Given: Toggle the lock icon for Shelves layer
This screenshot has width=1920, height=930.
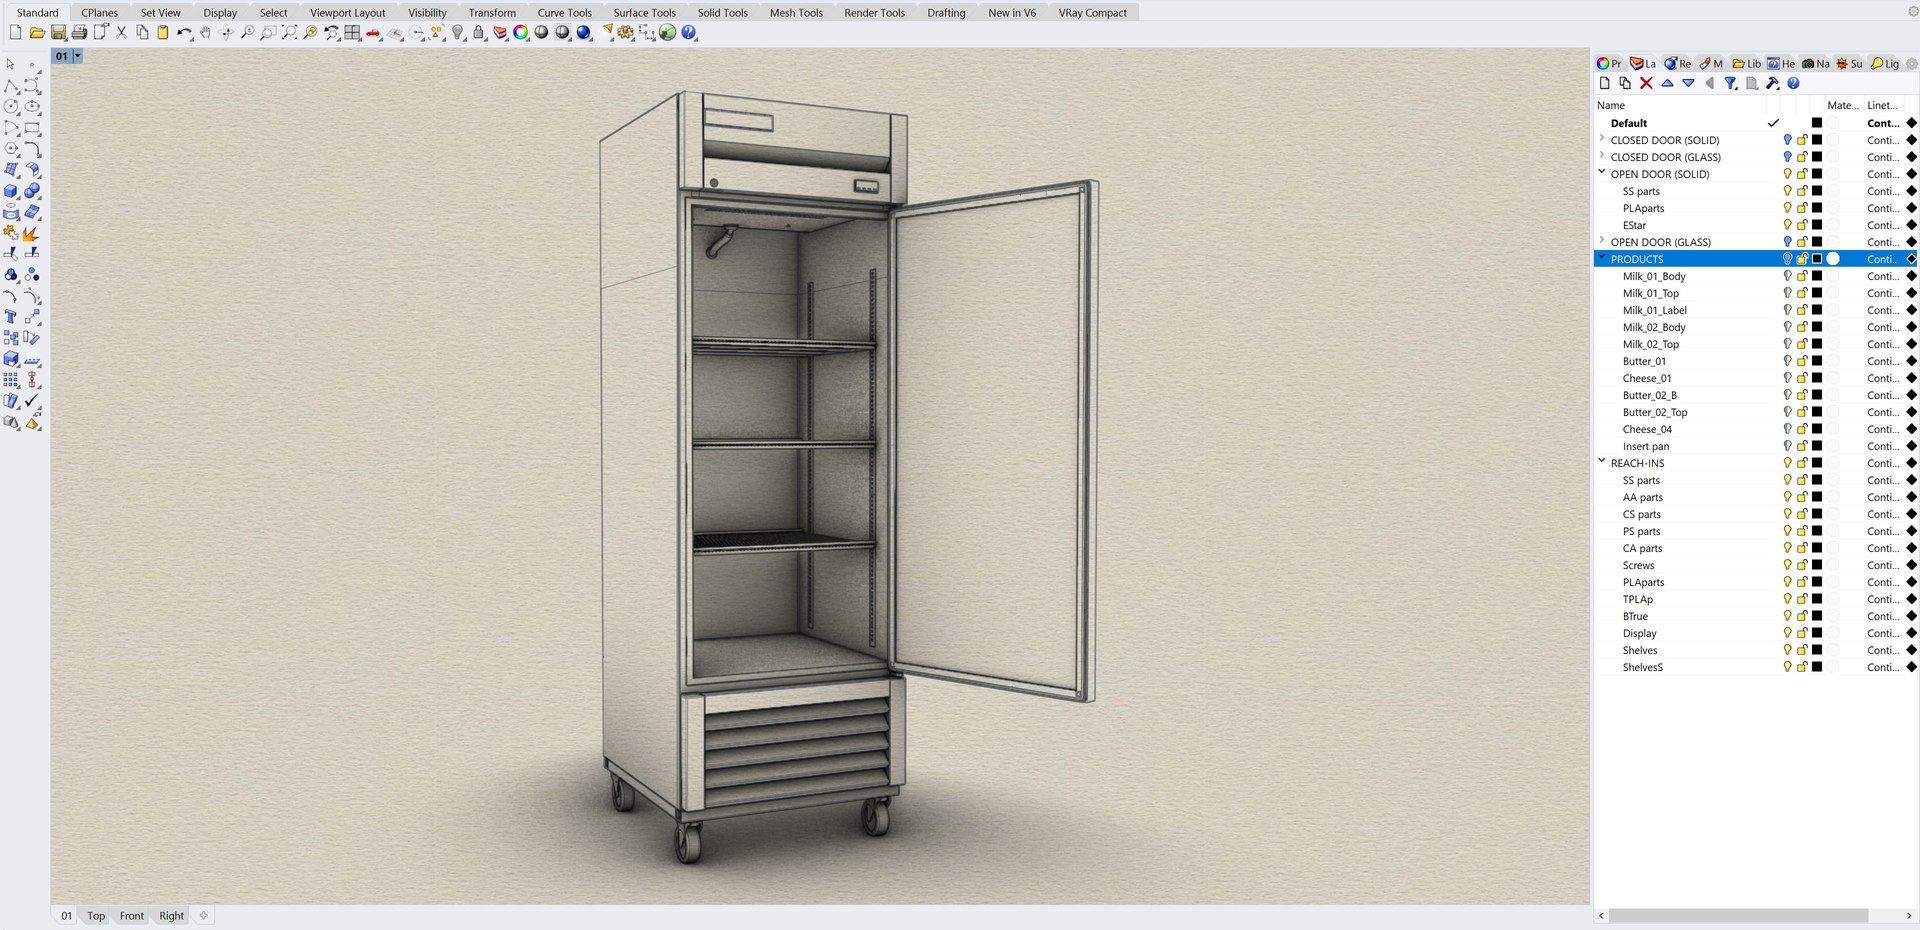Looking at the screenshot, I should point(1802,650).
